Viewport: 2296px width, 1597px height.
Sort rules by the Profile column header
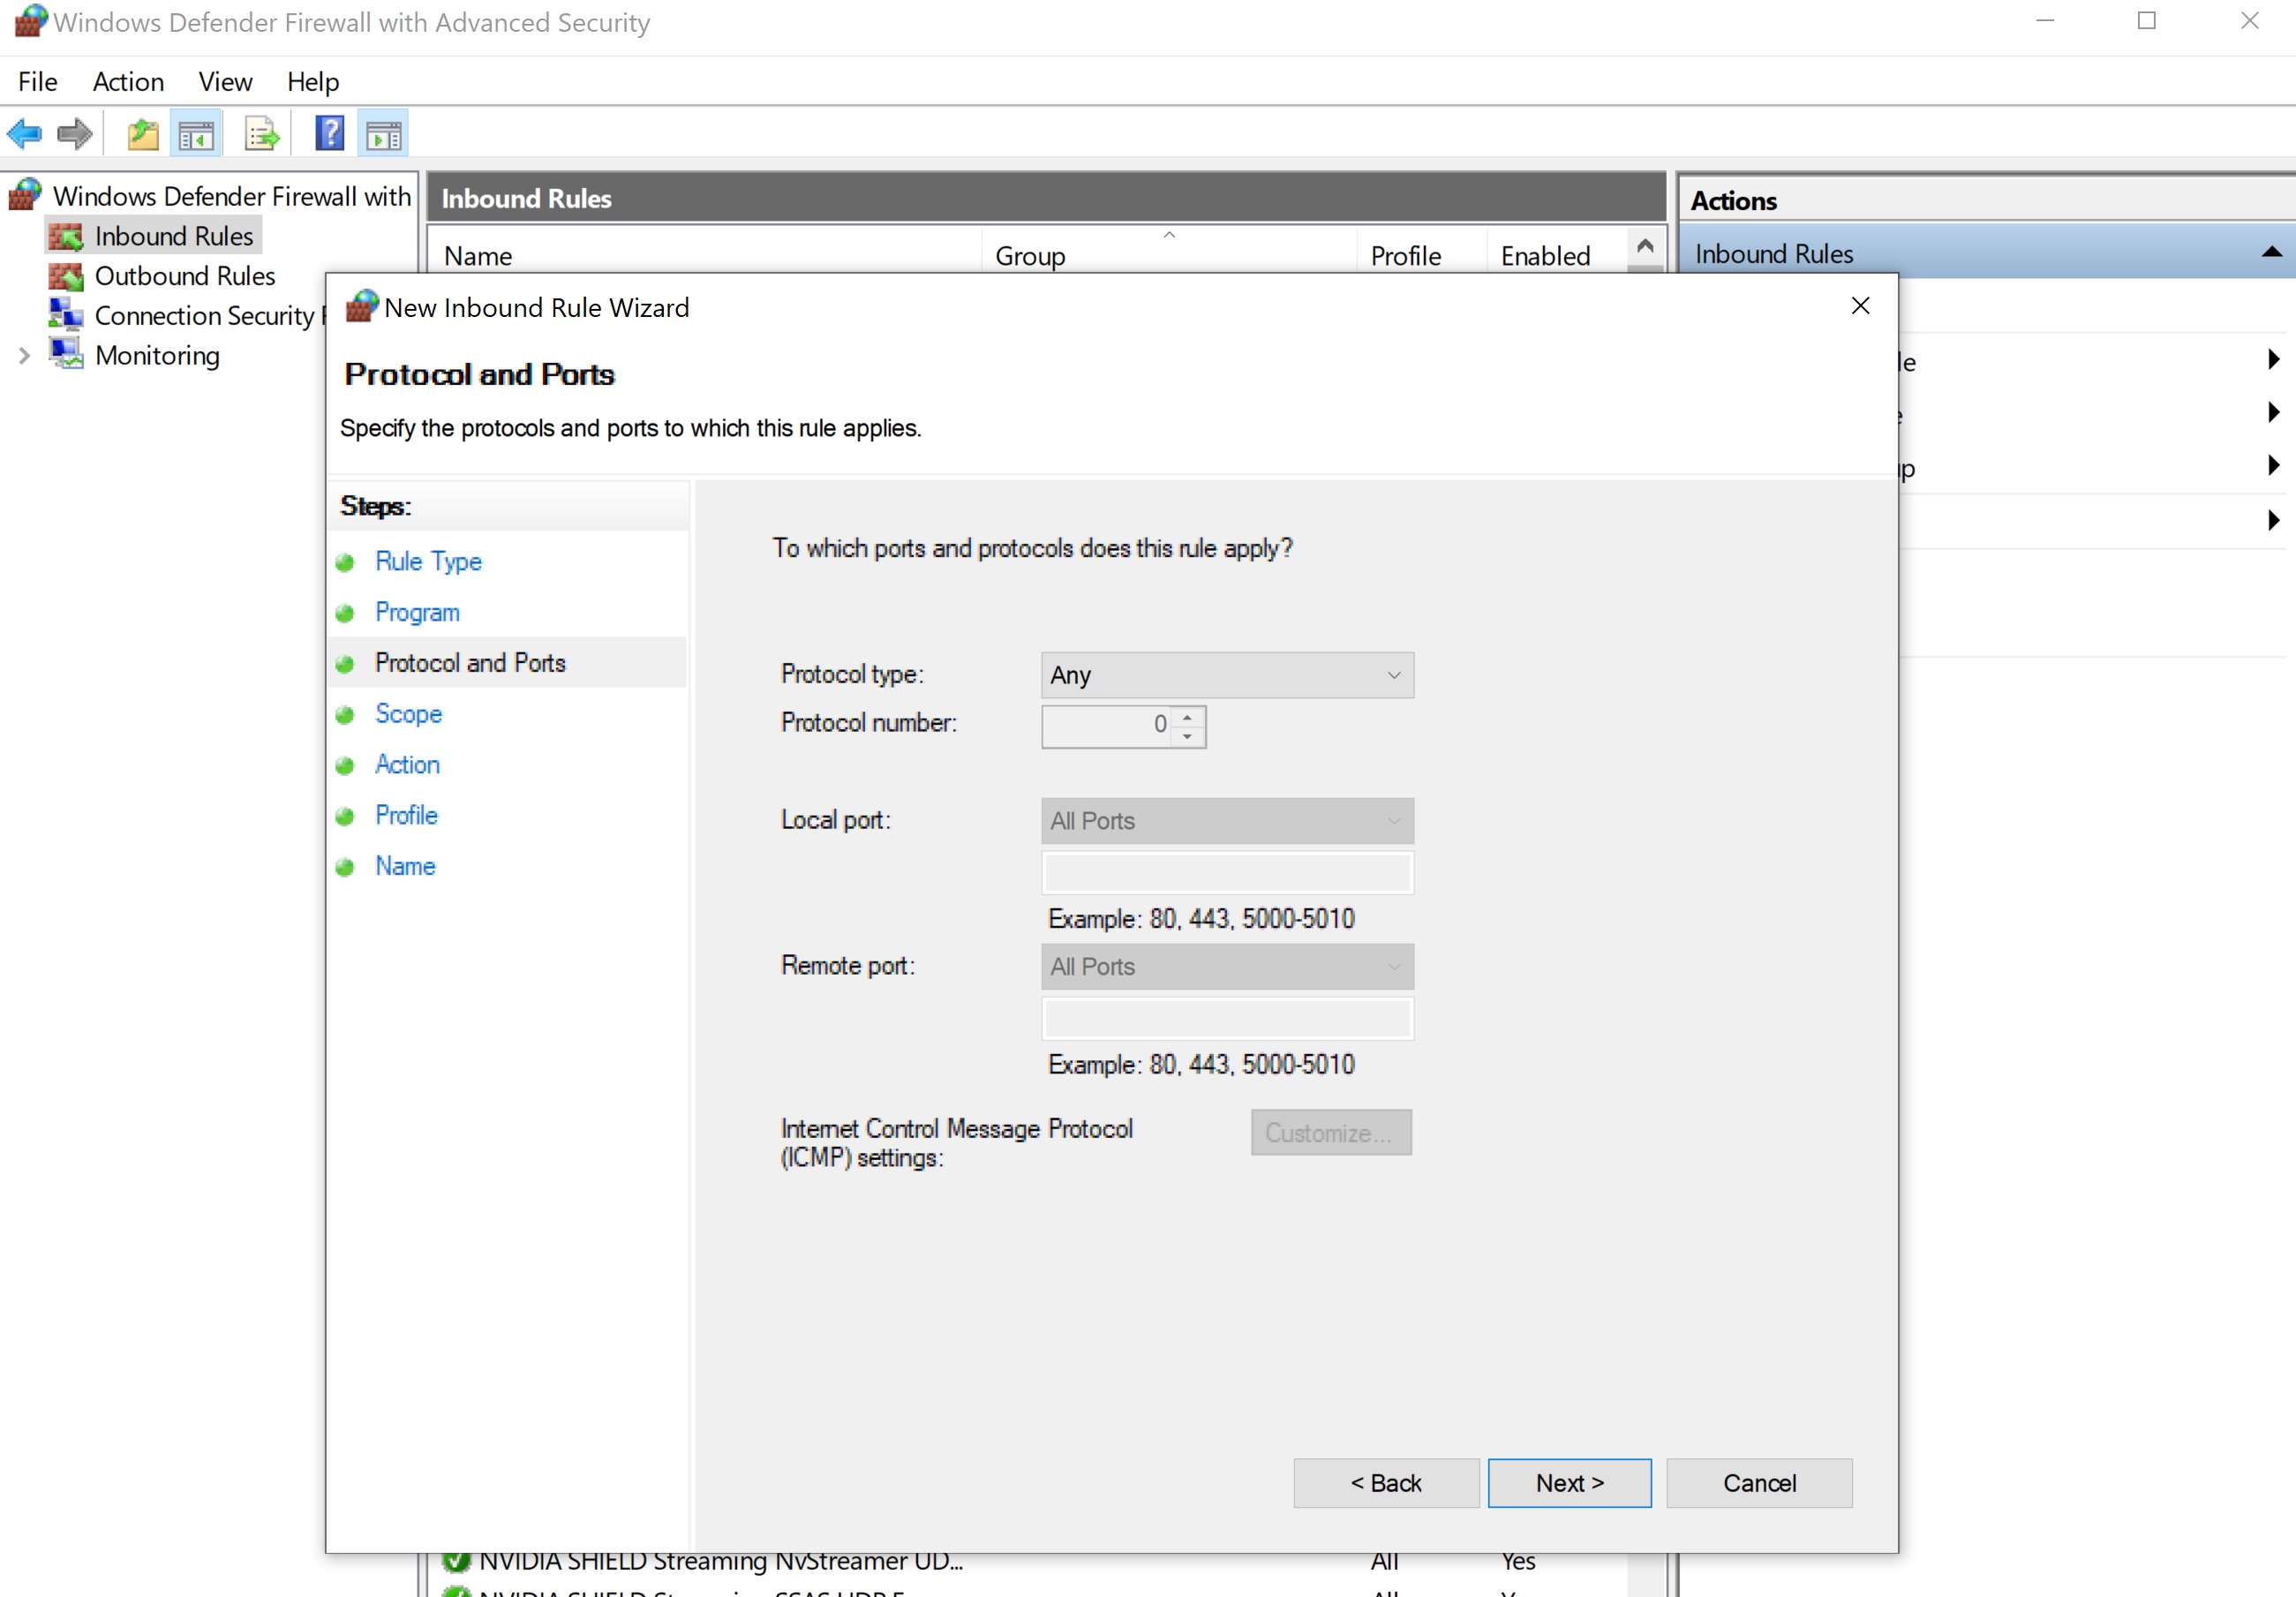click(1421, 256)
